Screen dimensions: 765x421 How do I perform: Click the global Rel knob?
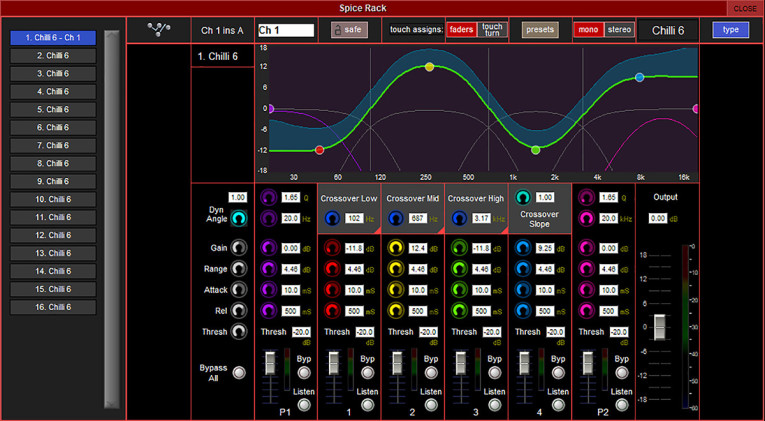coord(239,310)
